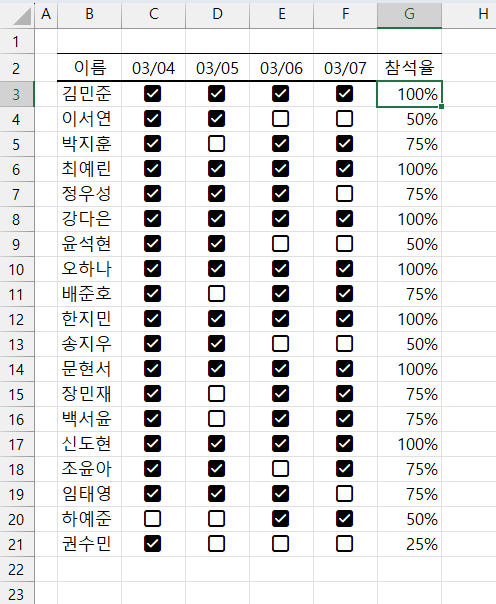The width and height of the screenshot is (496, 604).
Task: Check 조윤아's 03/06 attendance box
Action: pos(280,469)
